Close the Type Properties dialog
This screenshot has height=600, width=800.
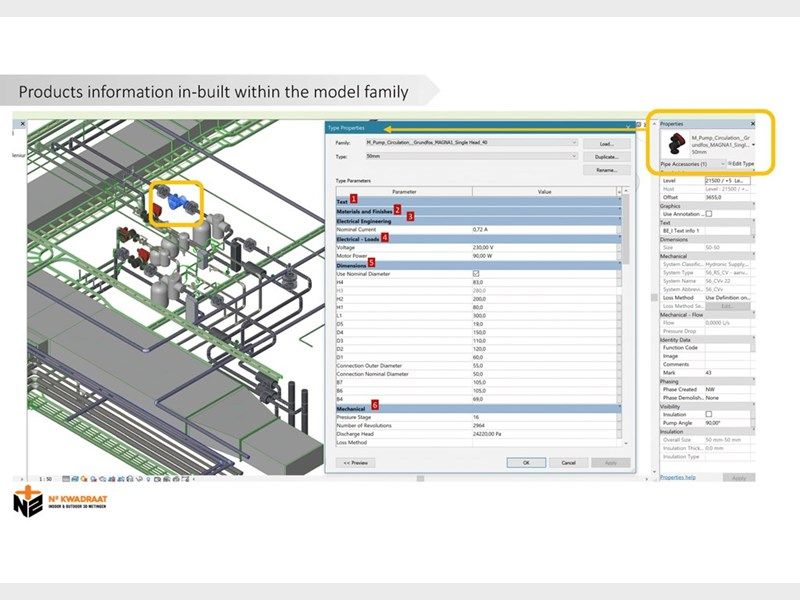click(628, 128)
